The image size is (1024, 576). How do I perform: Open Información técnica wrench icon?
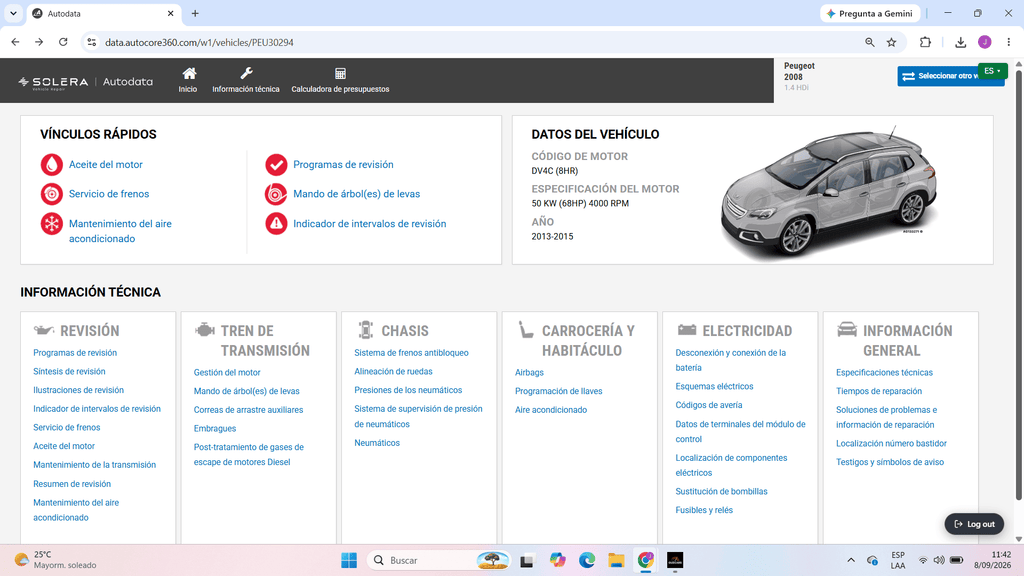(x=246, y=73)
